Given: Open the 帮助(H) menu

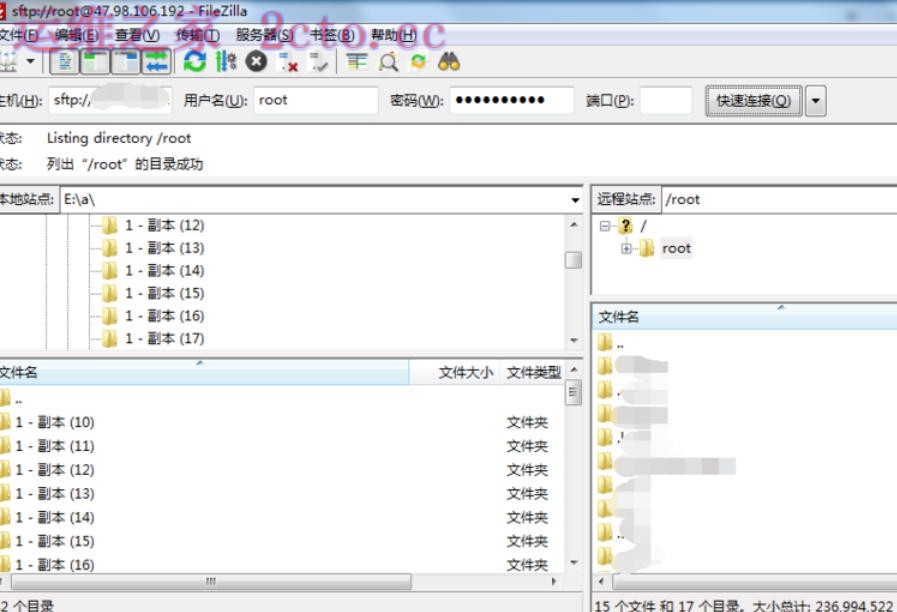Looking at the screenshot, I should coord(394,35).
